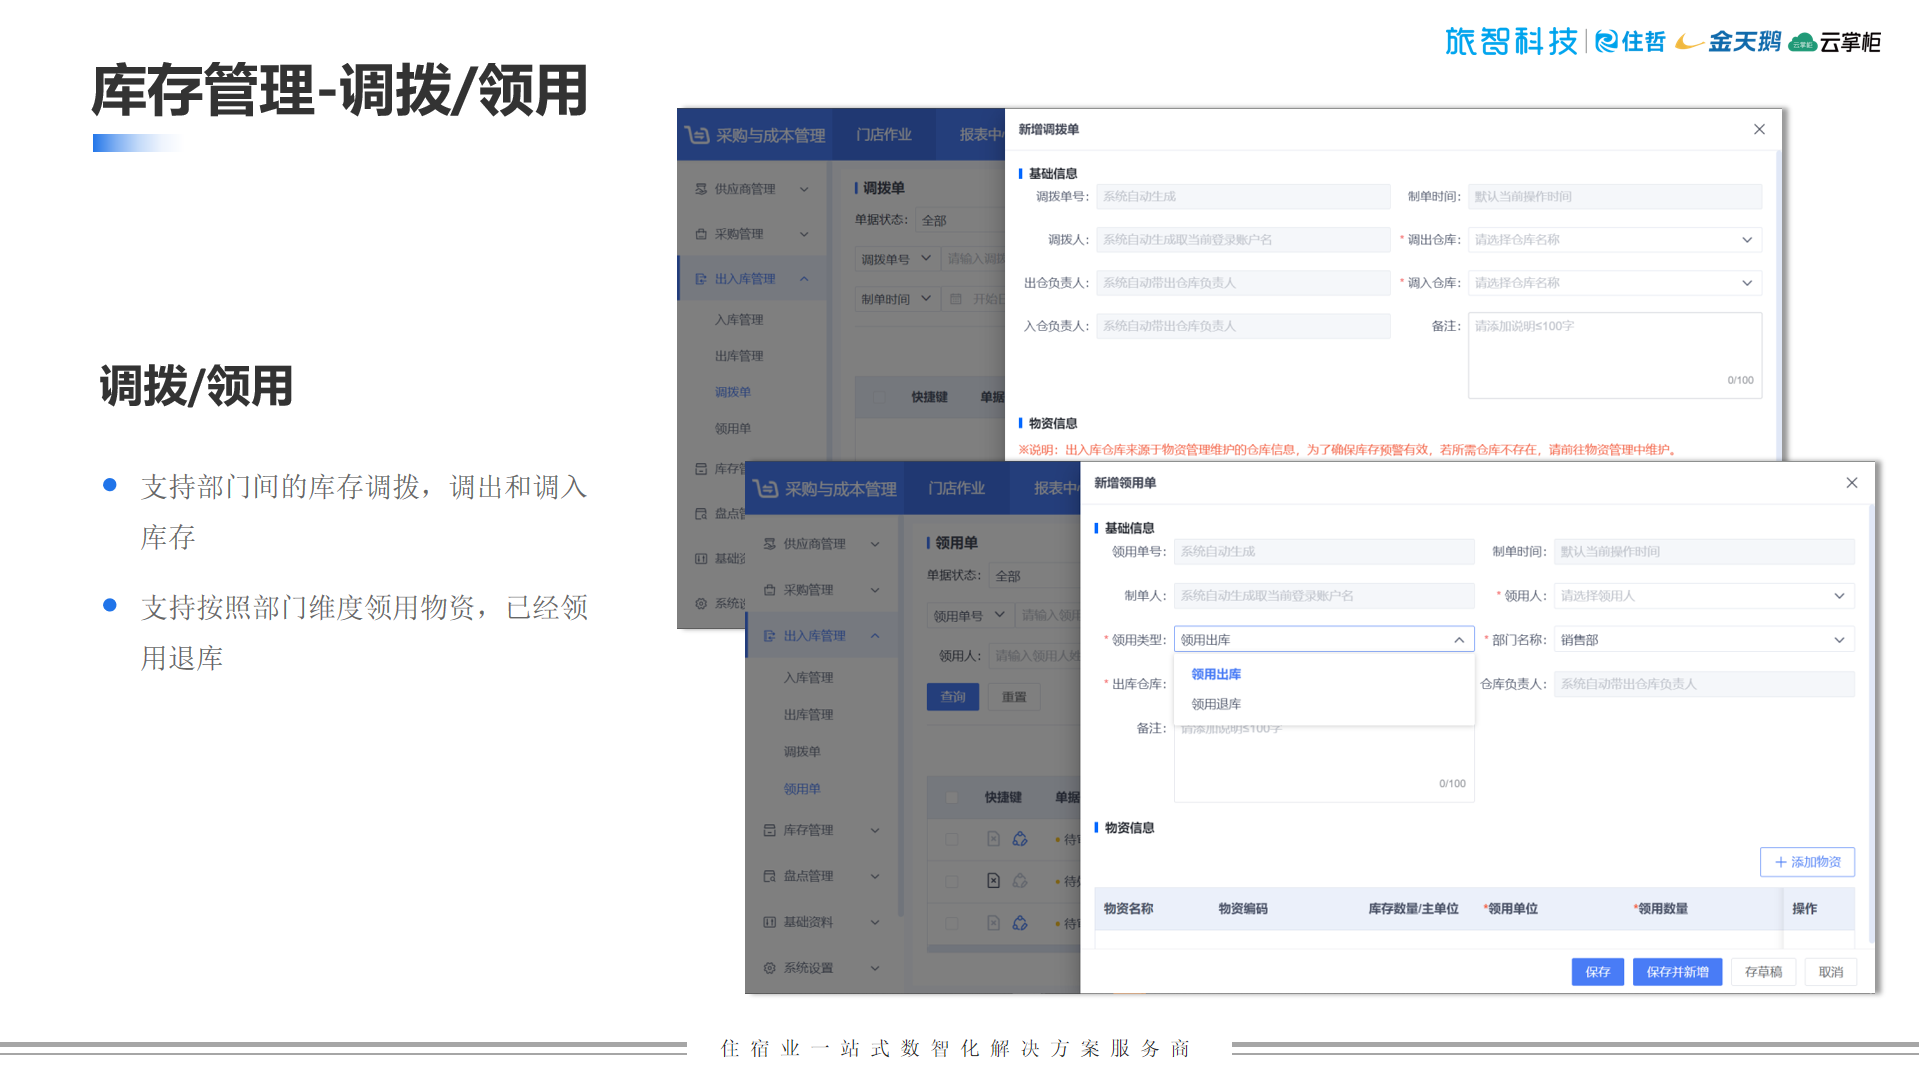Click the 备注 textarea in 新增调拨单 dialog
This screenshot has width=1920, height=1080.
(x=1613, y=355)
